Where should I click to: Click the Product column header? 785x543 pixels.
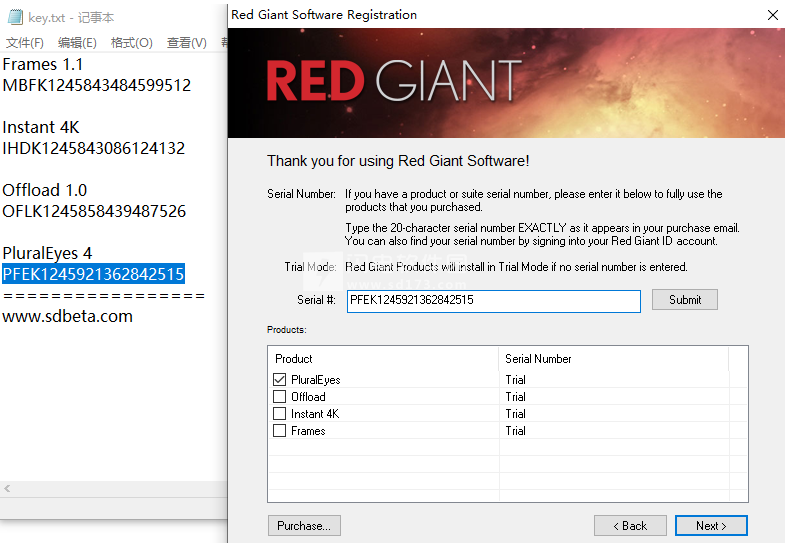(x=383, y=359)
